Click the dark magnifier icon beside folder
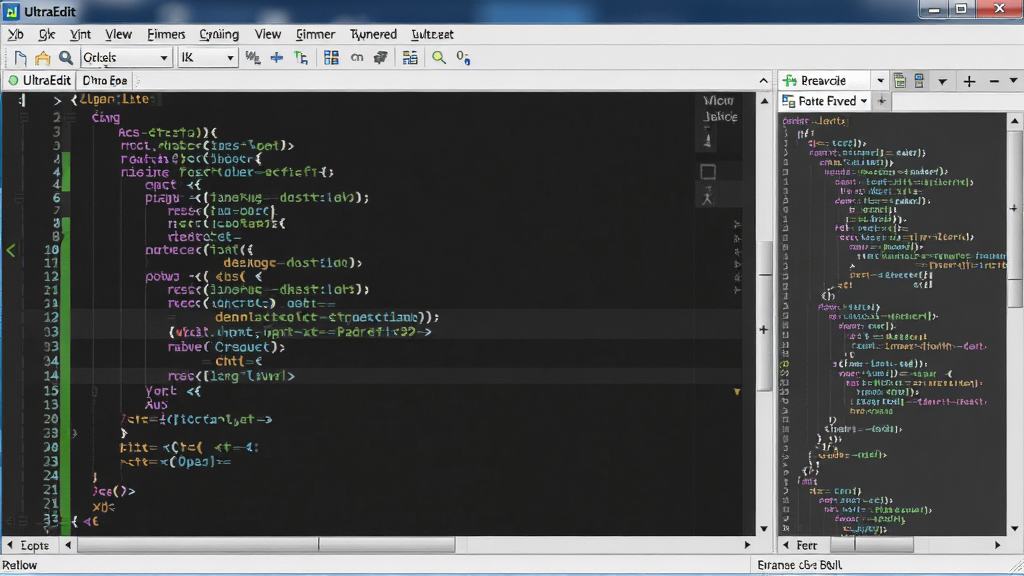The height and width of the screenshot is (576, 1024). pos(65,58)
